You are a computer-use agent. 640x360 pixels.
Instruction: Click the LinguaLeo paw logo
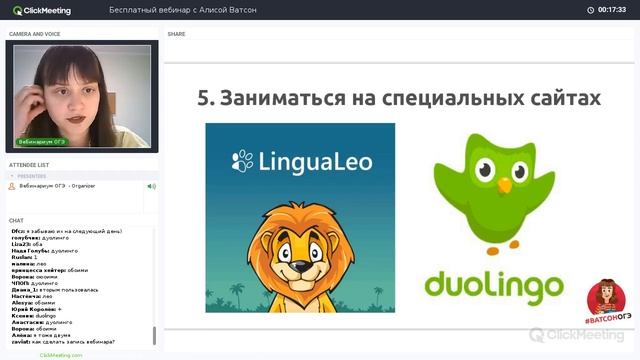click(242, 161)
